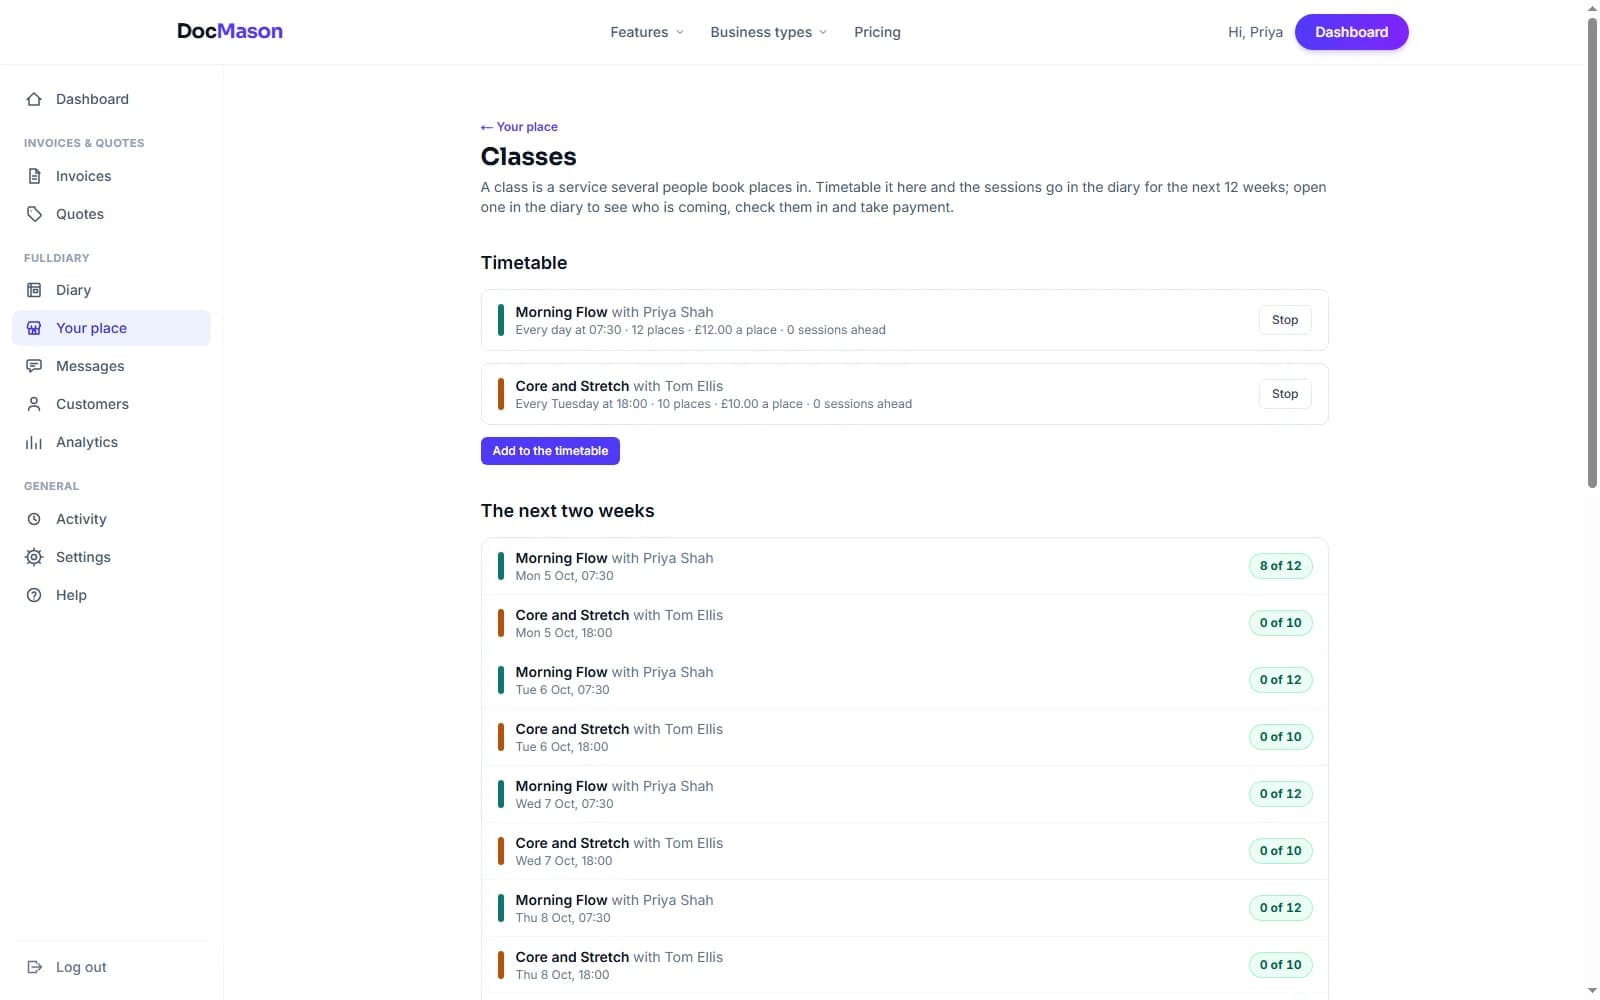Stop the Core and Stretch class
Screen dimensions: 1600x1000
1285,394
